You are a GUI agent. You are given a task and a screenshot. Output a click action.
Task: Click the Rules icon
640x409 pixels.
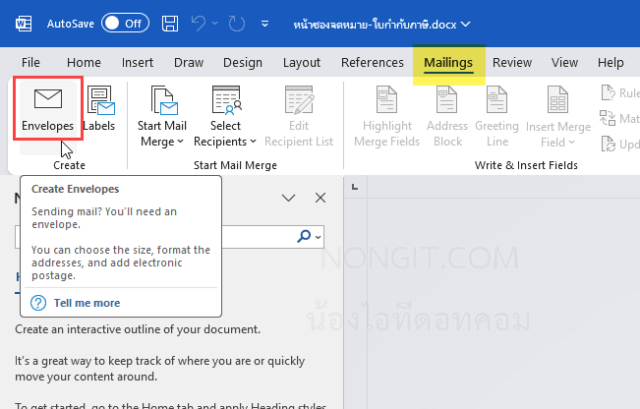click(608, 93)
